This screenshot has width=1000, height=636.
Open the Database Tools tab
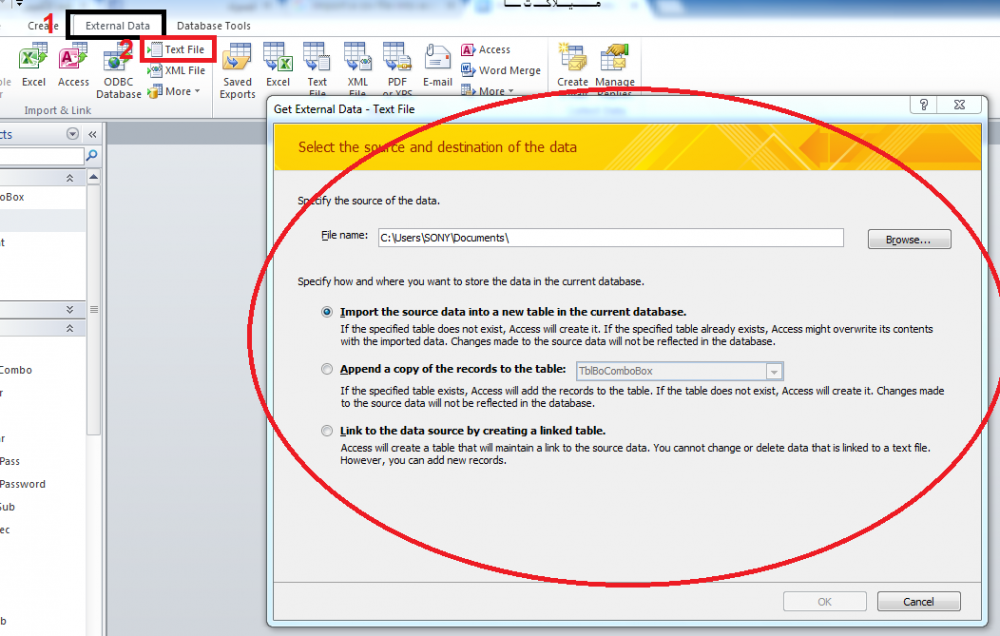click(x=214, y=26)
